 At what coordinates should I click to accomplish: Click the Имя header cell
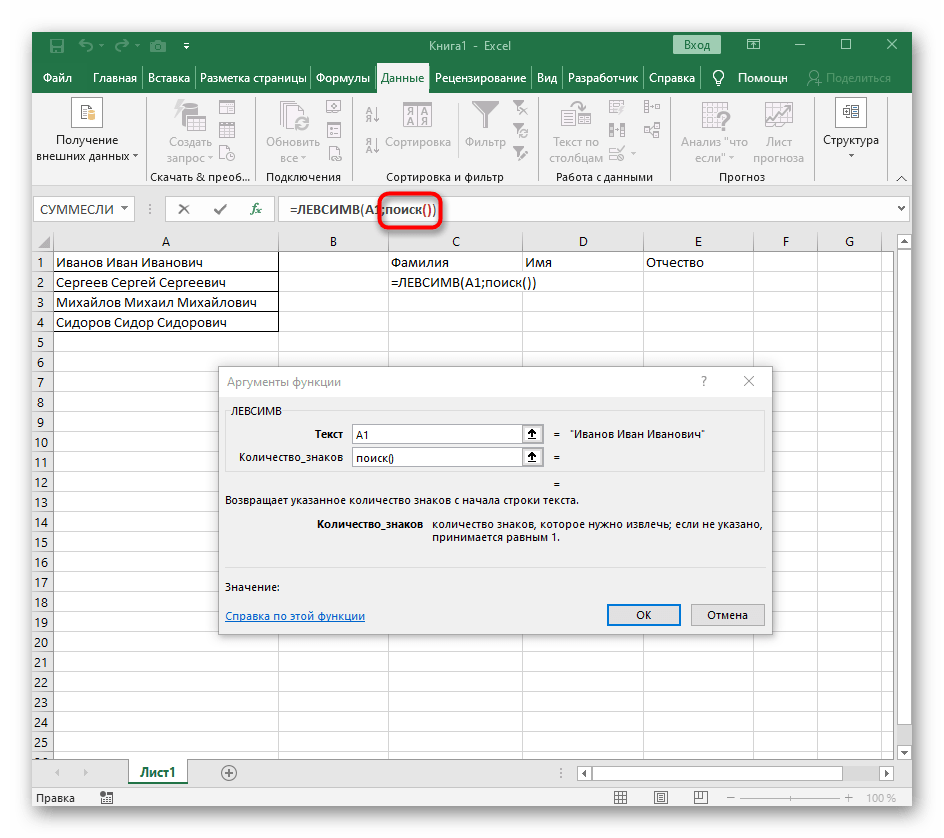click(x=583, y=262)
